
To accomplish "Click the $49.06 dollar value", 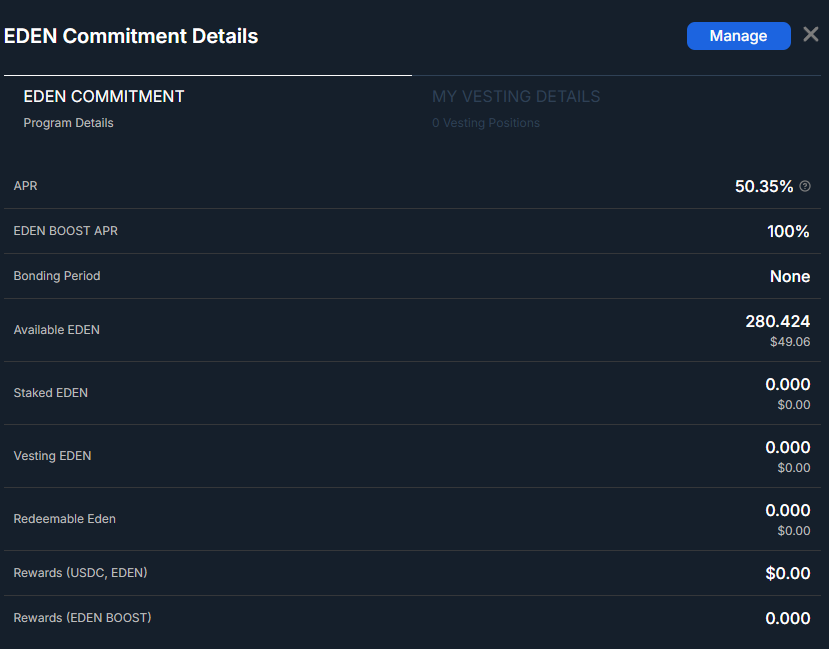I will (789, 342).
